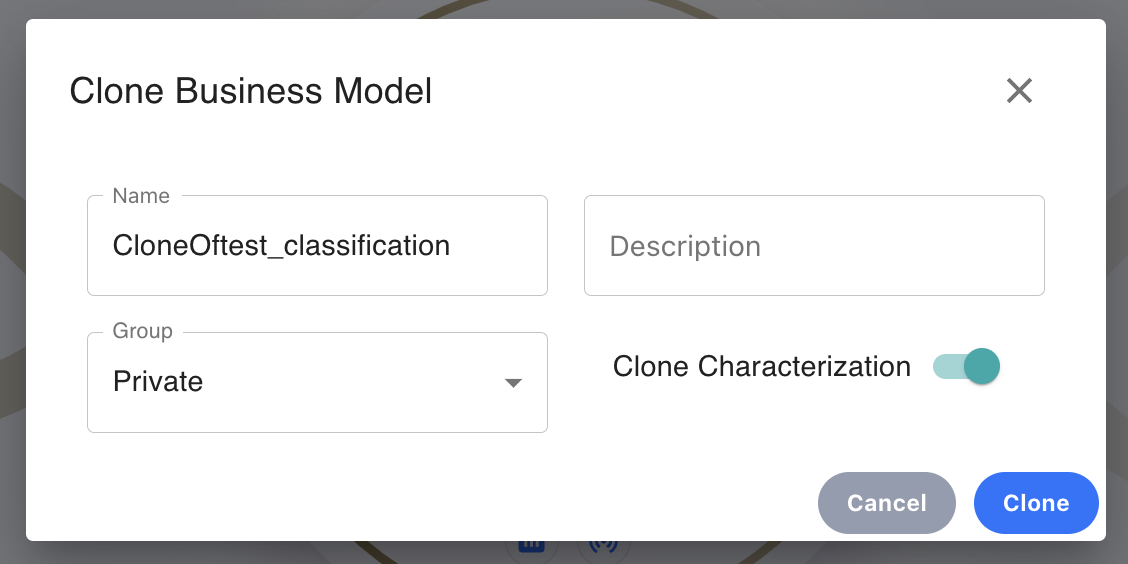
Task: Turn off the Clone Characterization switch
Action: click(x=966, y=366)
